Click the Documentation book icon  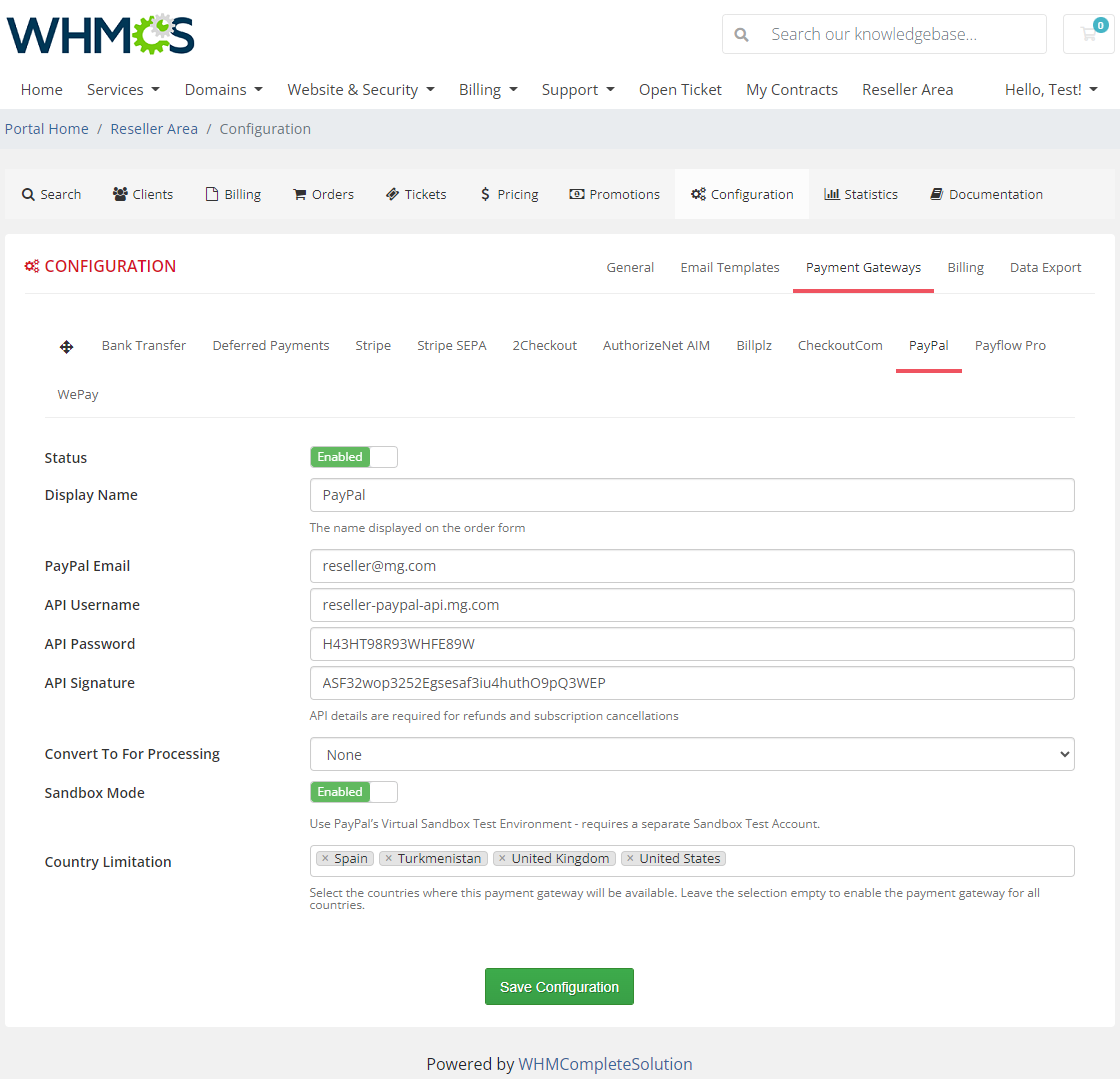(936, 194)
